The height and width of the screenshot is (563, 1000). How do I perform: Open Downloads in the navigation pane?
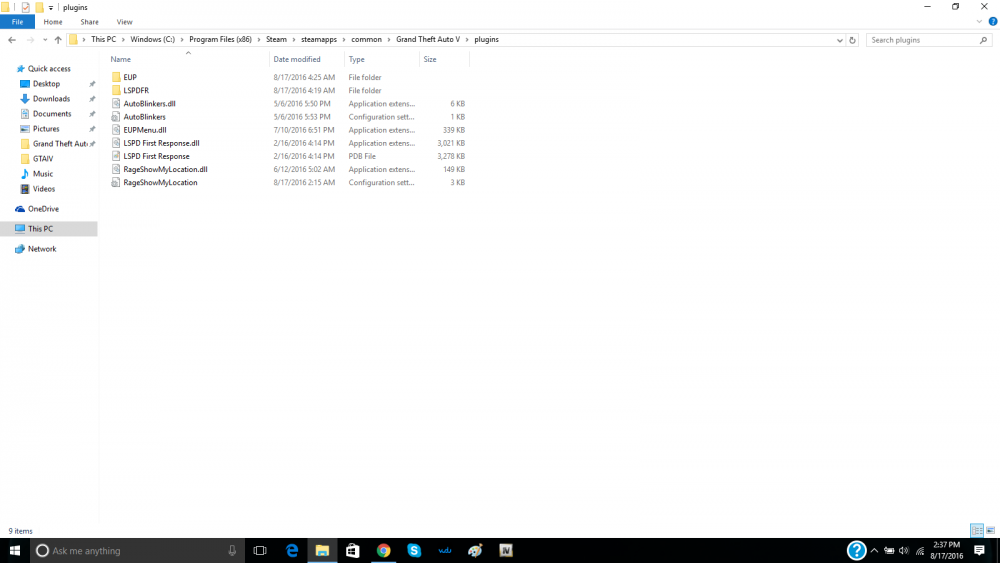click(x=51, y=99)
